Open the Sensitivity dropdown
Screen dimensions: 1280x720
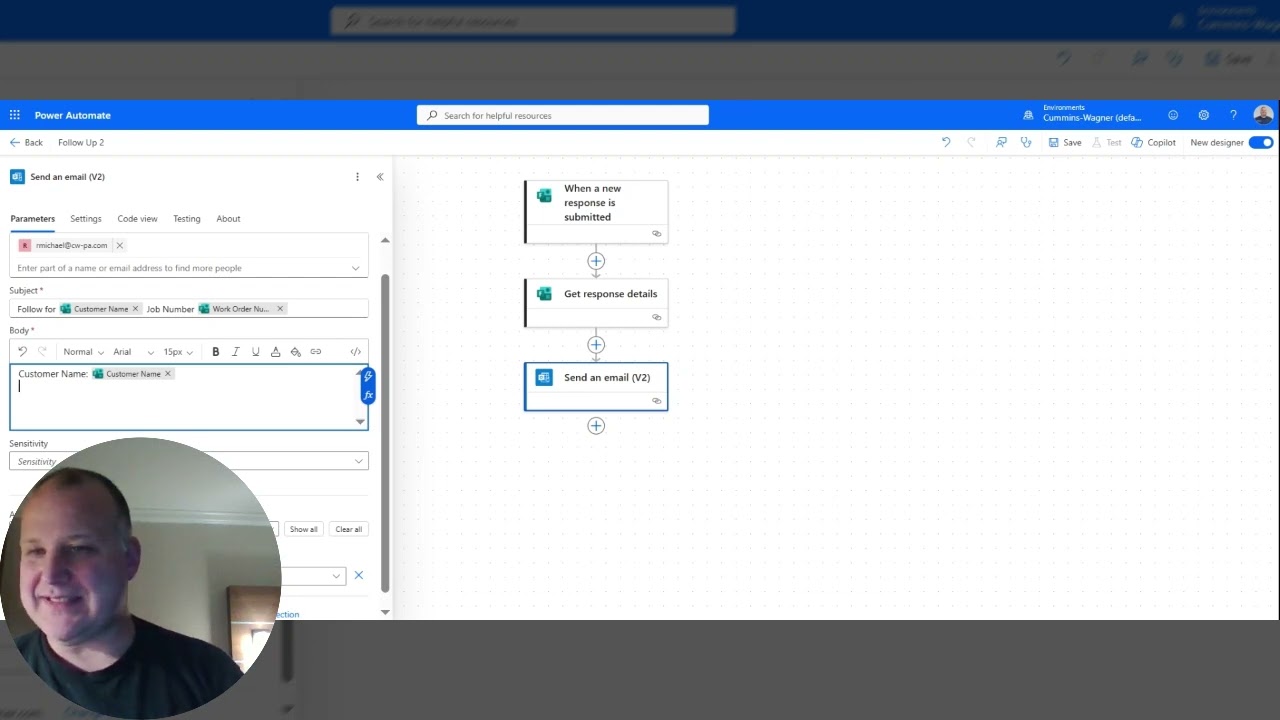pyautogui.click(x=189, y=461)
